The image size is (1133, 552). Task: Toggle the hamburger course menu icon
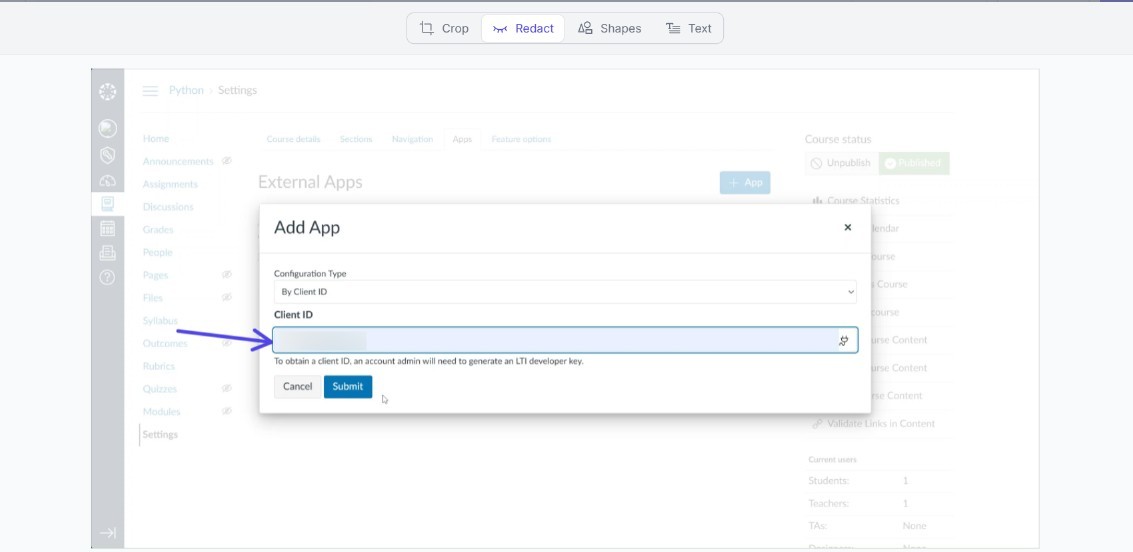coord(150,91)
